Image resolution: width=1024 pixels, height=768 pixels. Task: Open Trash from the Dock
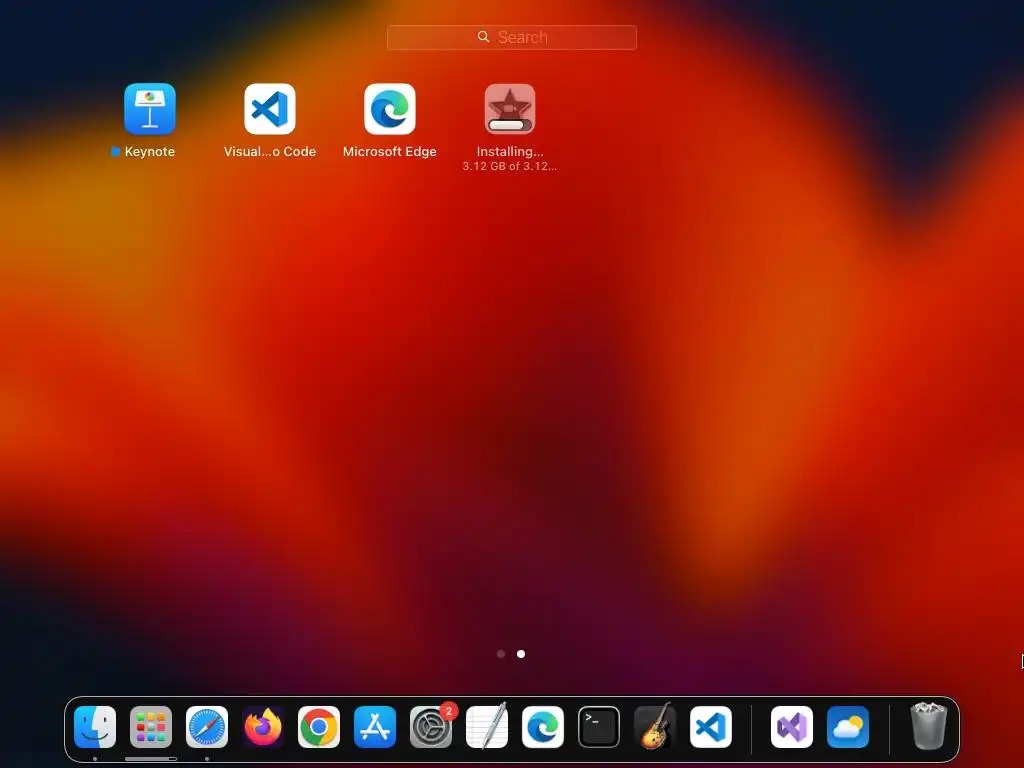928,726
